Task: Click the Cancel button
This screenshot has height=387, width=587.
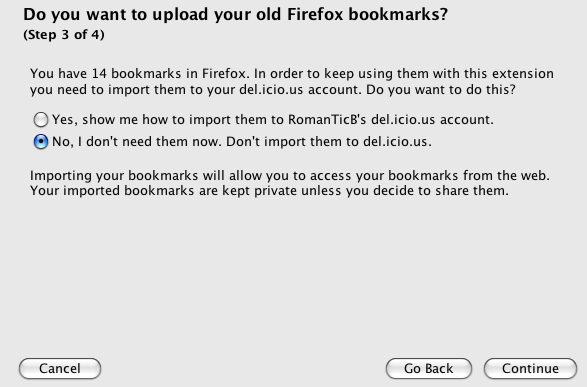Action: 60,369
